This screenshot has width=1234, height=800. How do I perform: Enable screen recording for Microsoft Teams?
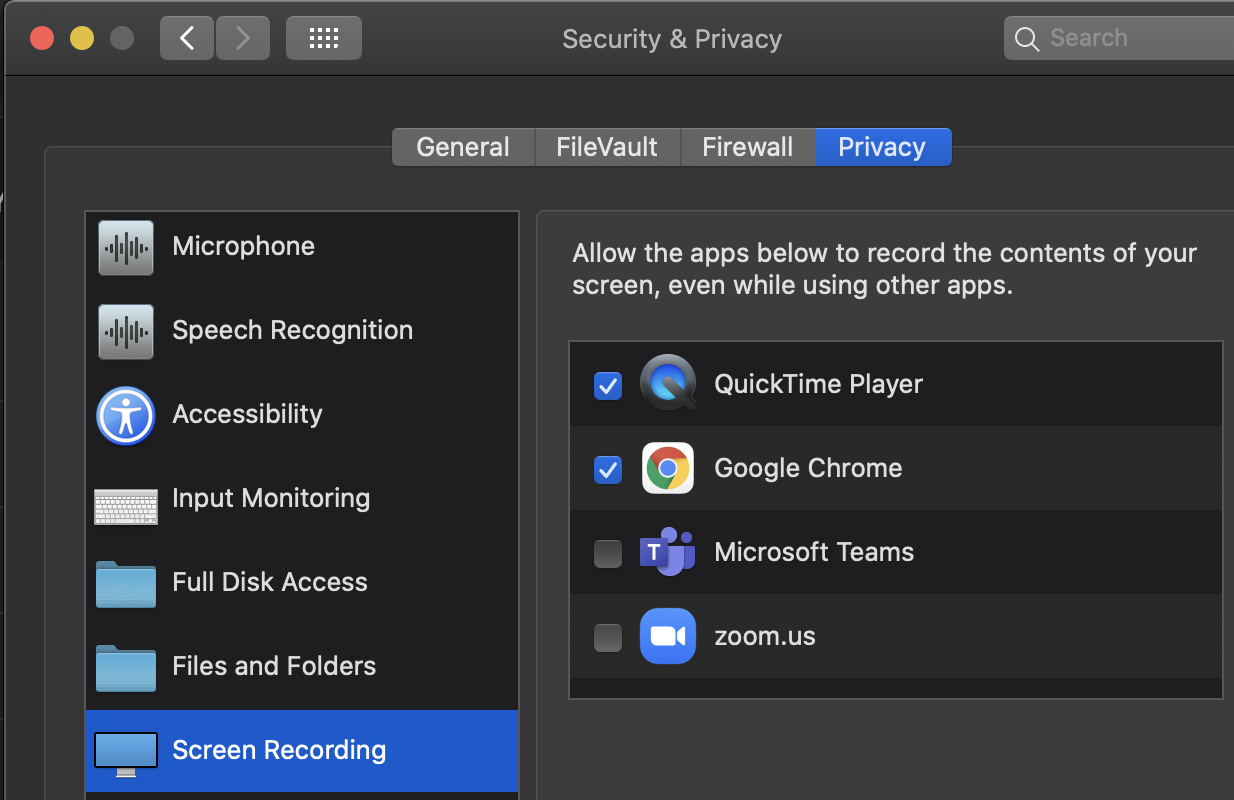tap(608, 553)
